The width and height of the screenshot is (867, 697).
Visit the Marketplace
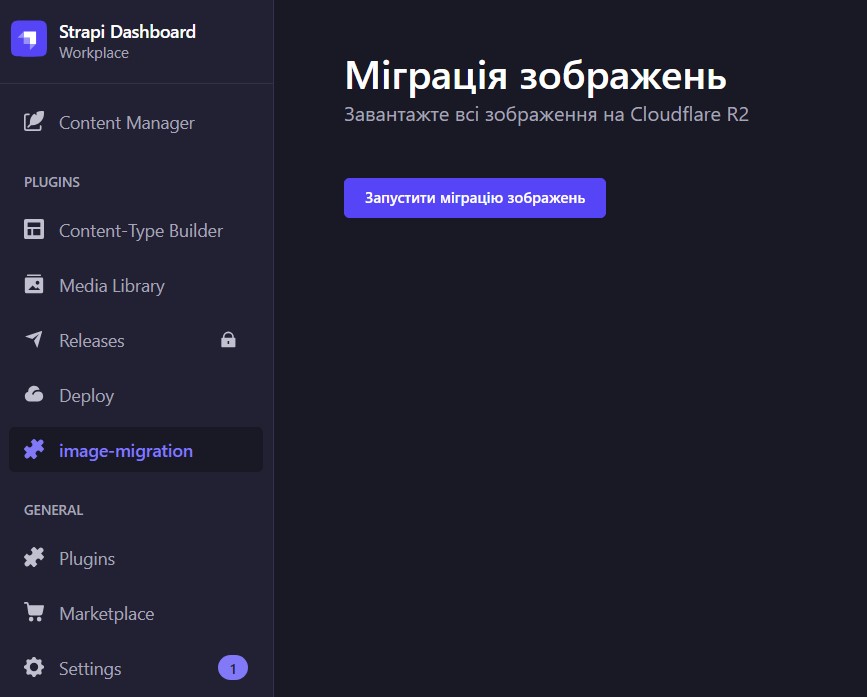pos(136,613)
